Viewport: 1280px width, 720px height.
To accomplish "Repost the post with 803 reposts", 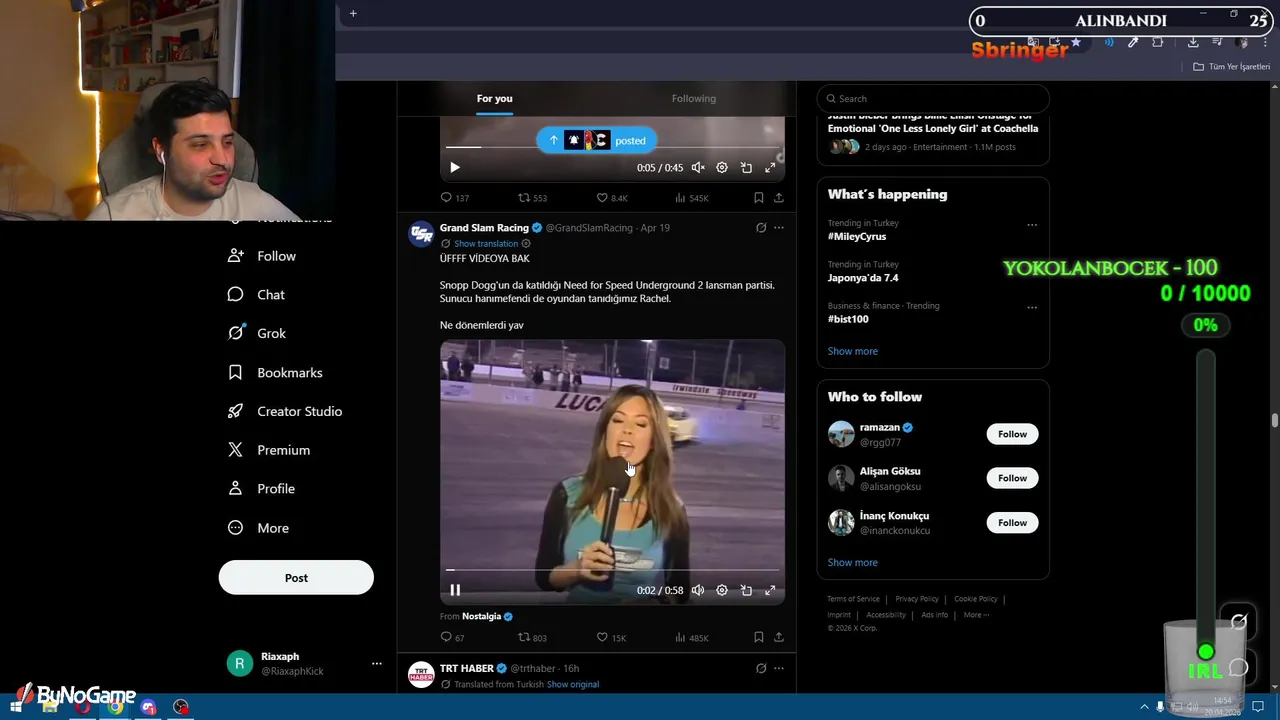I will pyautogui.click(x=532, y=638).
